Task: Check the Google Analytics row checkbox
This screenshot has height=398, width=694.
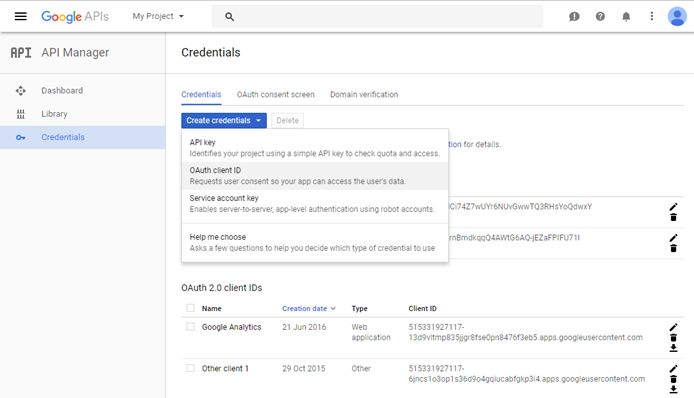Action: pos(190,327)
